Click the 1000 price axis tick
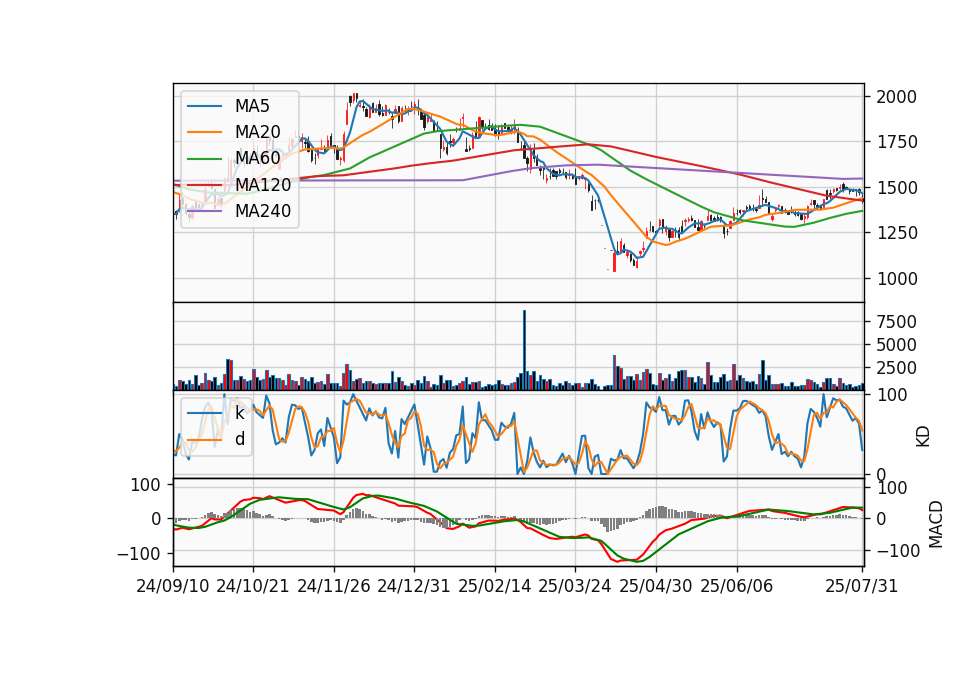 tap(896, 279)
